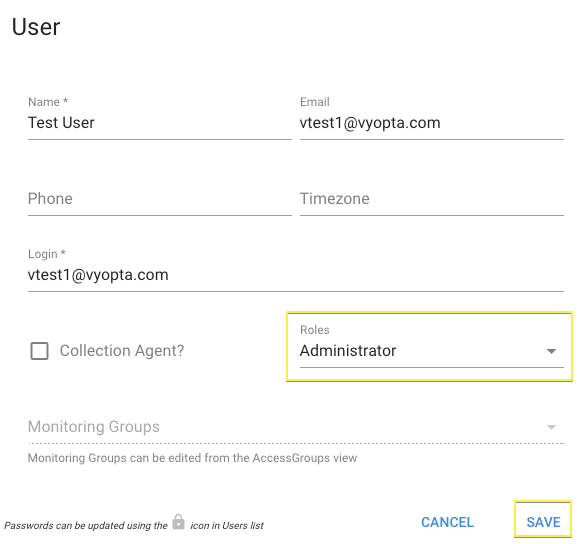Click the 'icon in Users list' text

227,526
